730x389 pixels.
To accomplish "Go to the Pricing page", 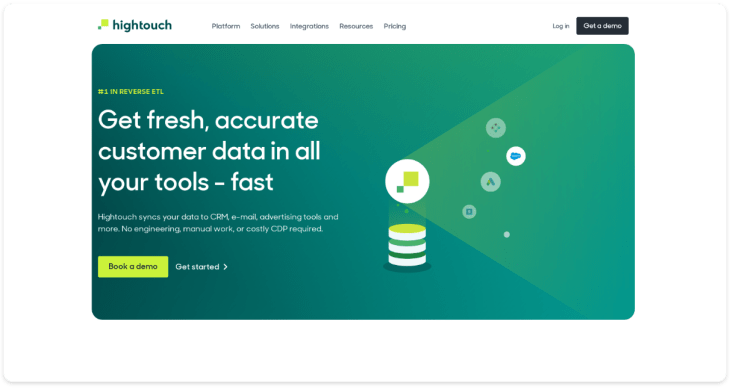I will (395, 26).
